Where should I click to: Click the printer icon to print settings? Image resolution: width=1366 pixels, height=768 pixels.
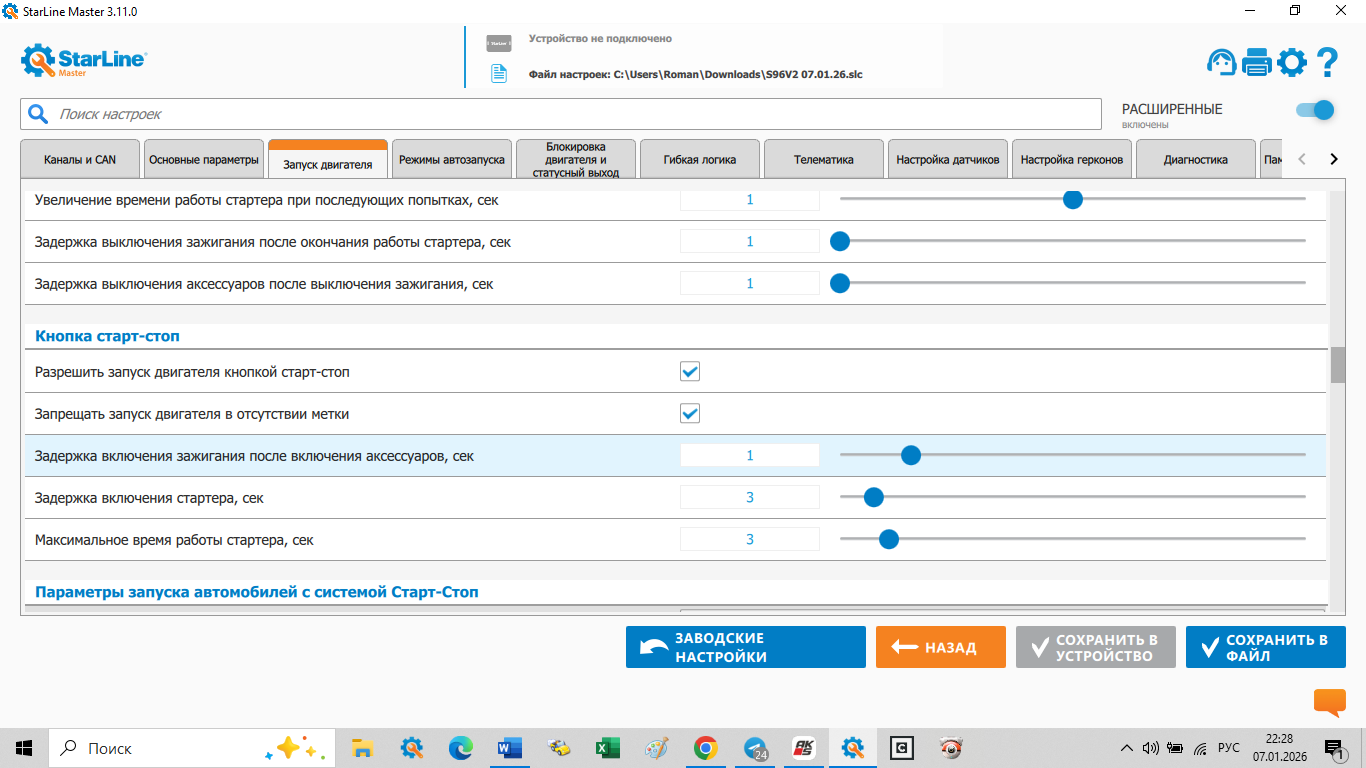(x=1256, y=63)
